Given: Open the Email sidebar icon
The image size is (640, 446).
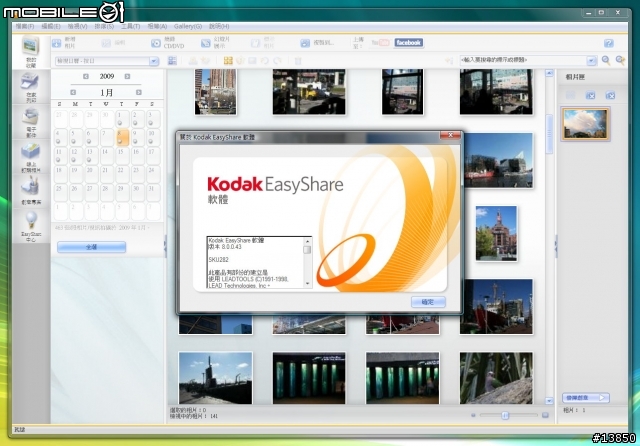Looking at the screenshot, I should (31, 123).
